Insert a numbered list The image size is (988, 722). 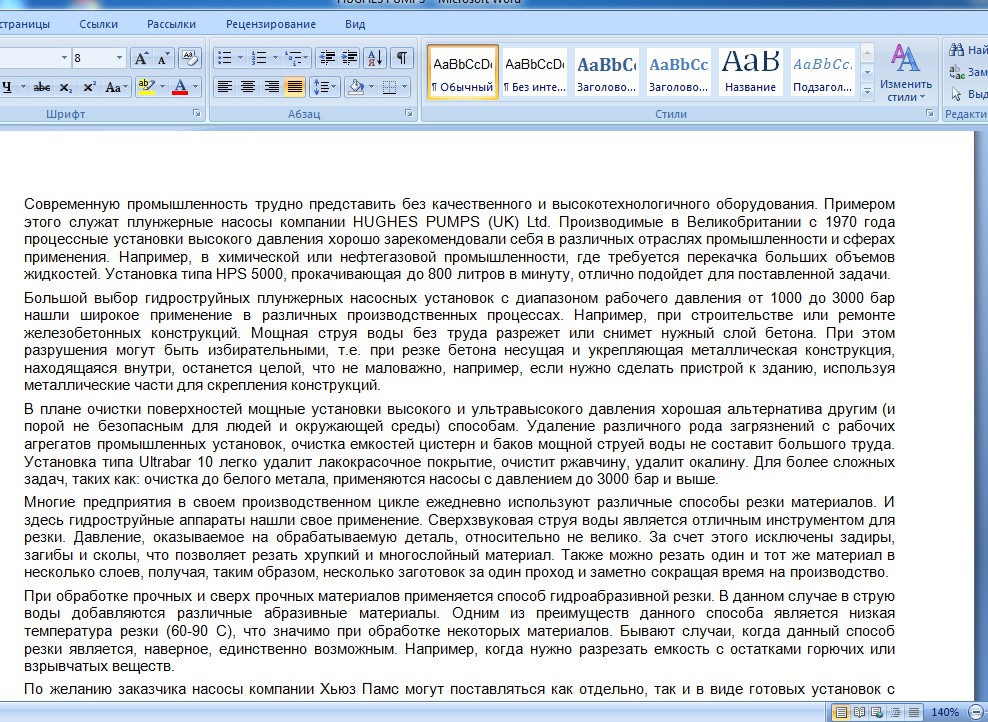point(259,59)
